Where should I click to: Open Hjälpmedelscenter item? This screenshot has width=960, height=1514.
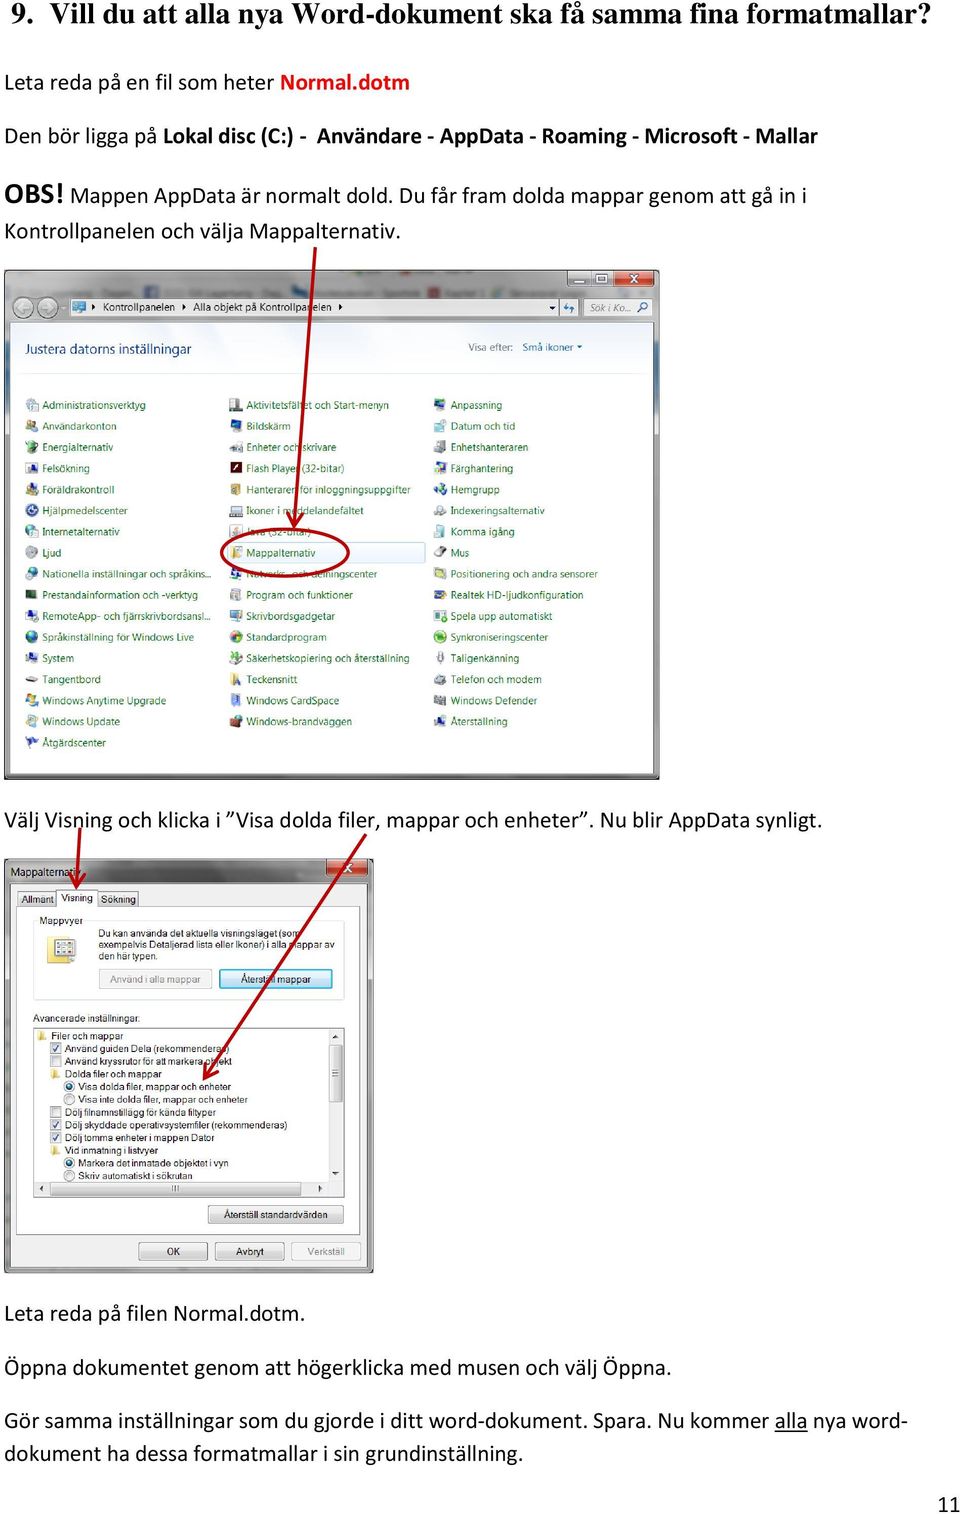[77, 510]
